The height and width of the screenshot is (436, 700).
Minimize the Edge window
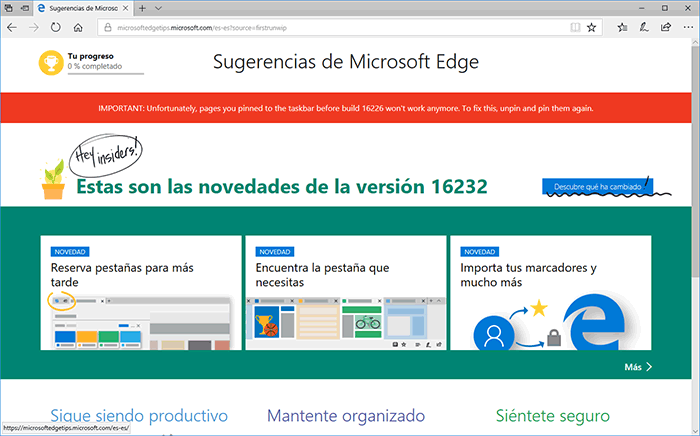click(x=642, y=8)
